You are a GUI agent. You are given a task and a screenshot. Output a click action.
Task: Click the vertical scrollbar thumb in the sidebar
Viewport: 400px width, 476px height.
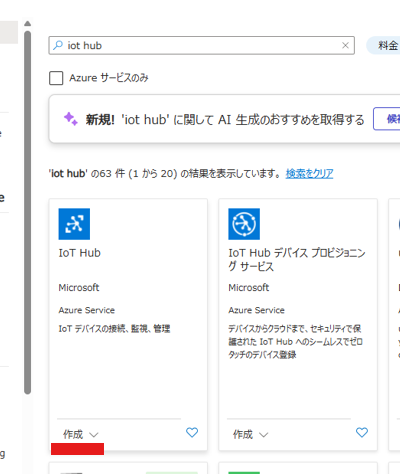click(x=28, y=213)
